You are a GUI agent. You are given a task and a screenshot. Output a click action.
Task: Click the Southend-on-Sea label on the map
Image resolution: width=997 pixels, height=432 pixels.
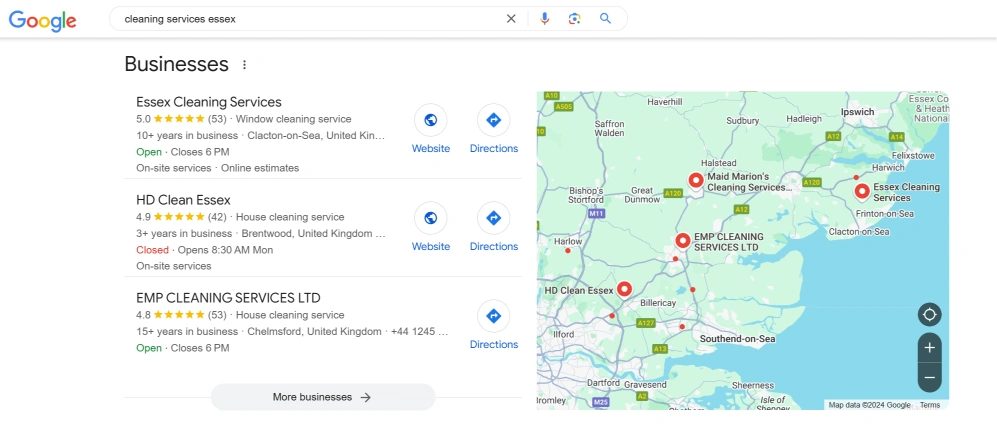coord(738,339)
